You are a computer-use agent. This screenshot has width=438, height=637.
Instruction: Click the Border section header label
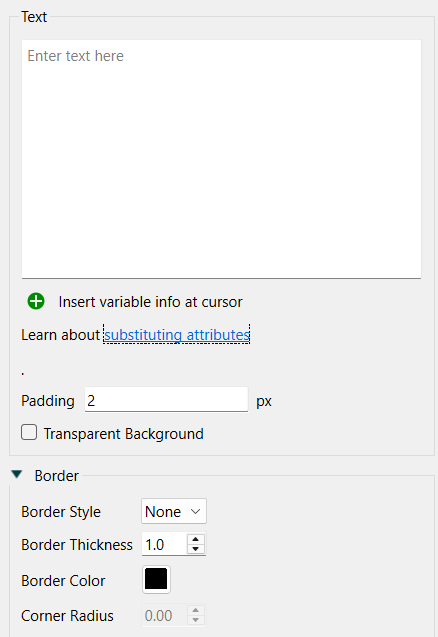tap(56, 476)
